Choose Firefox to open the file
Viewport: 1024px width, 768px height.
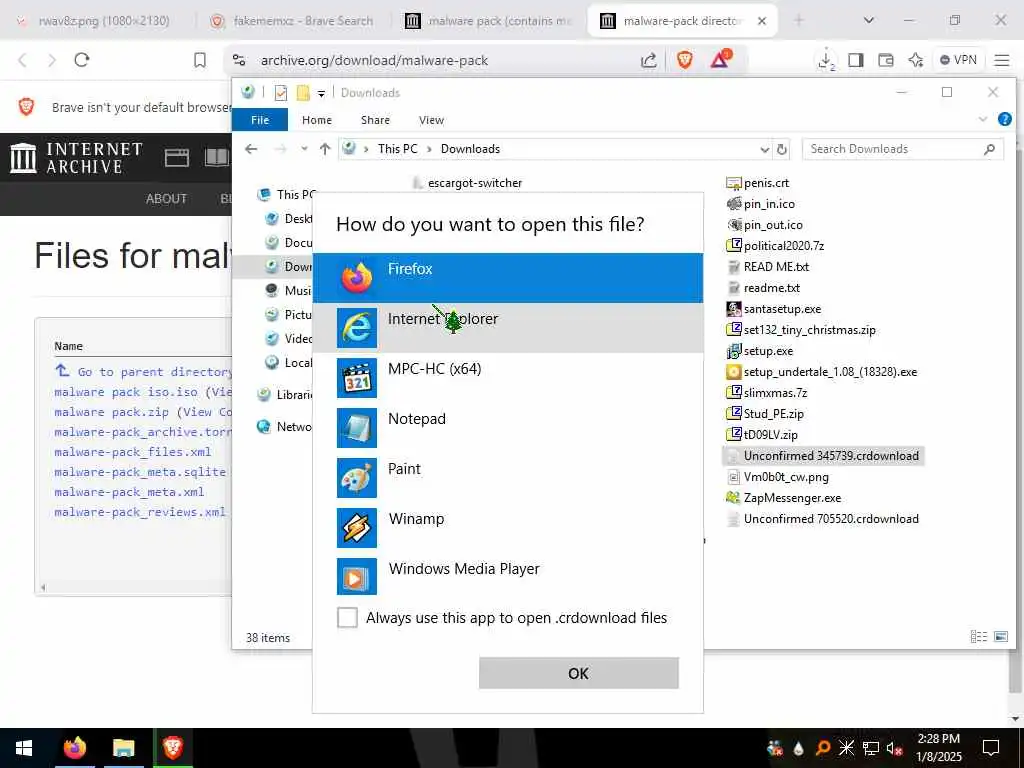(x=508, y=278)
